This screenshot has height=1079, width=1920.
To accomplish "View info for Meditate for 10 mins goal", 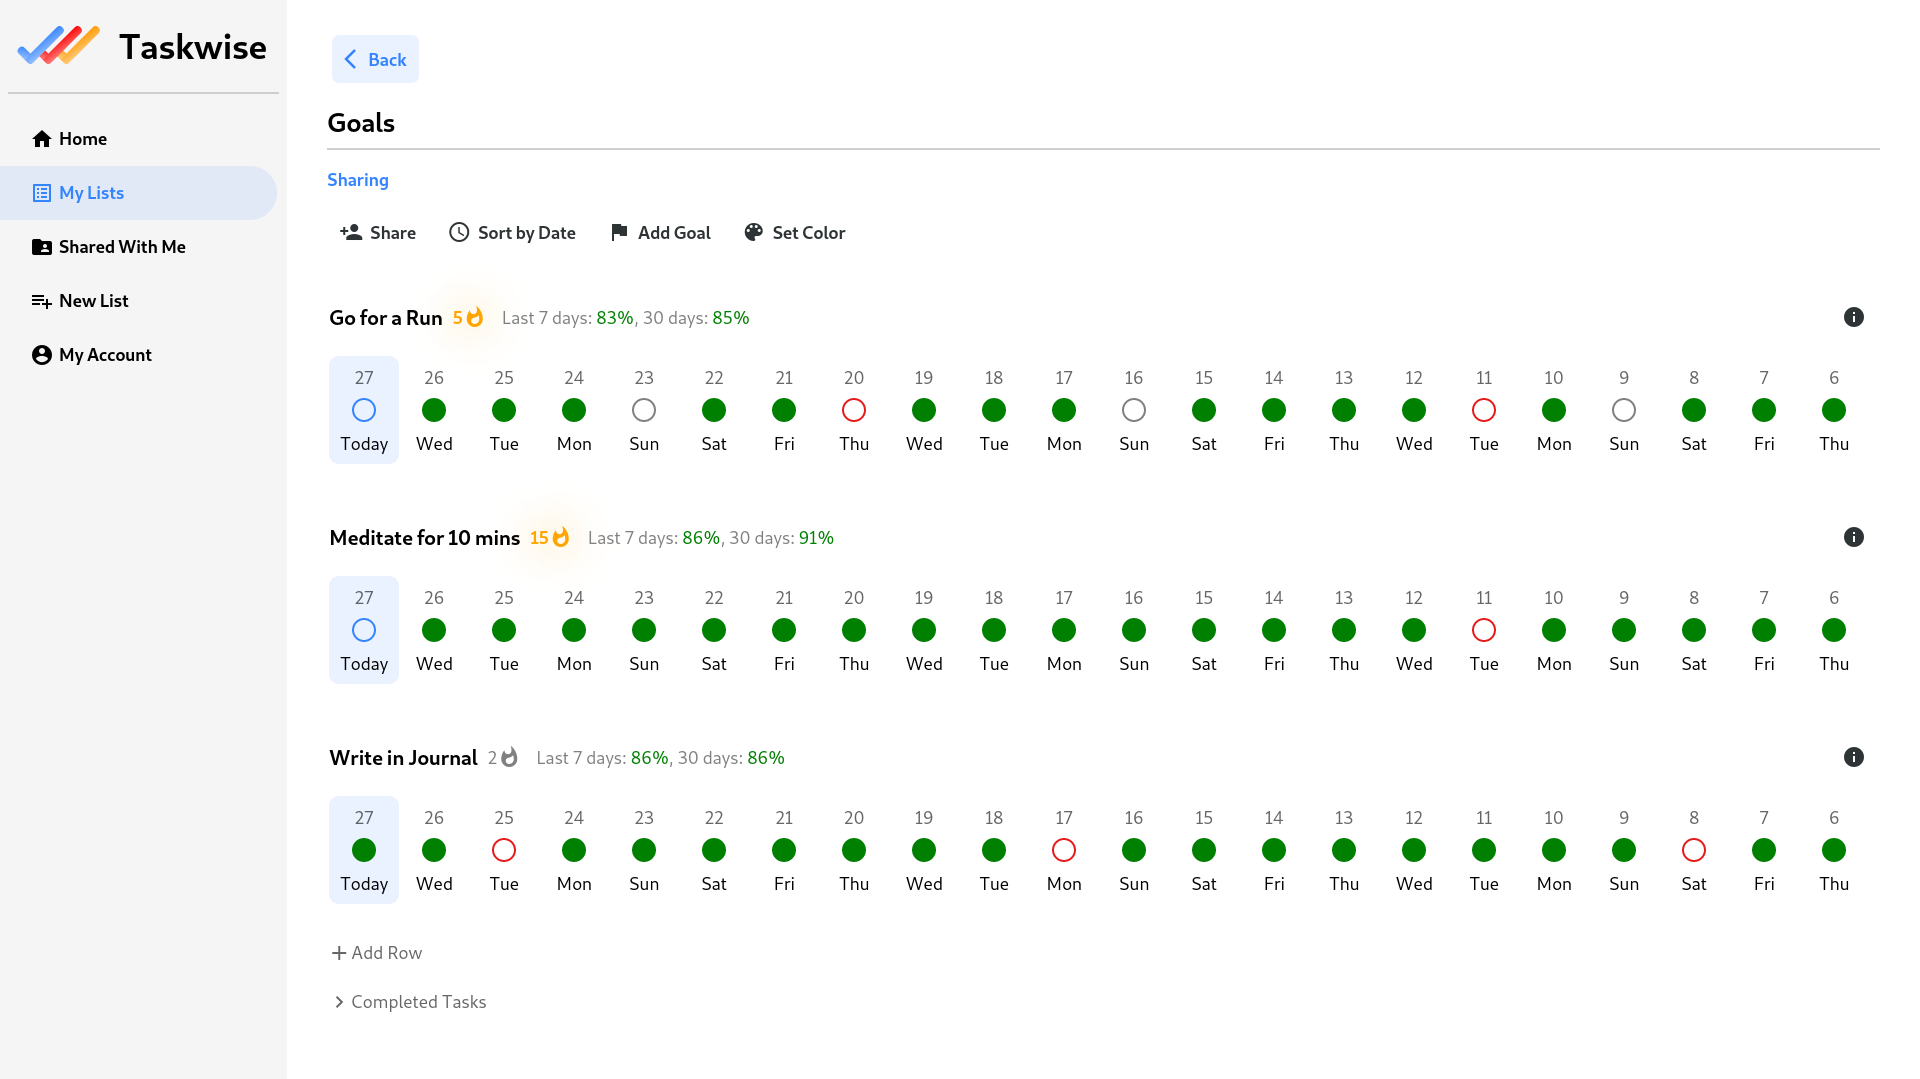I will (x=1854, y=537).
